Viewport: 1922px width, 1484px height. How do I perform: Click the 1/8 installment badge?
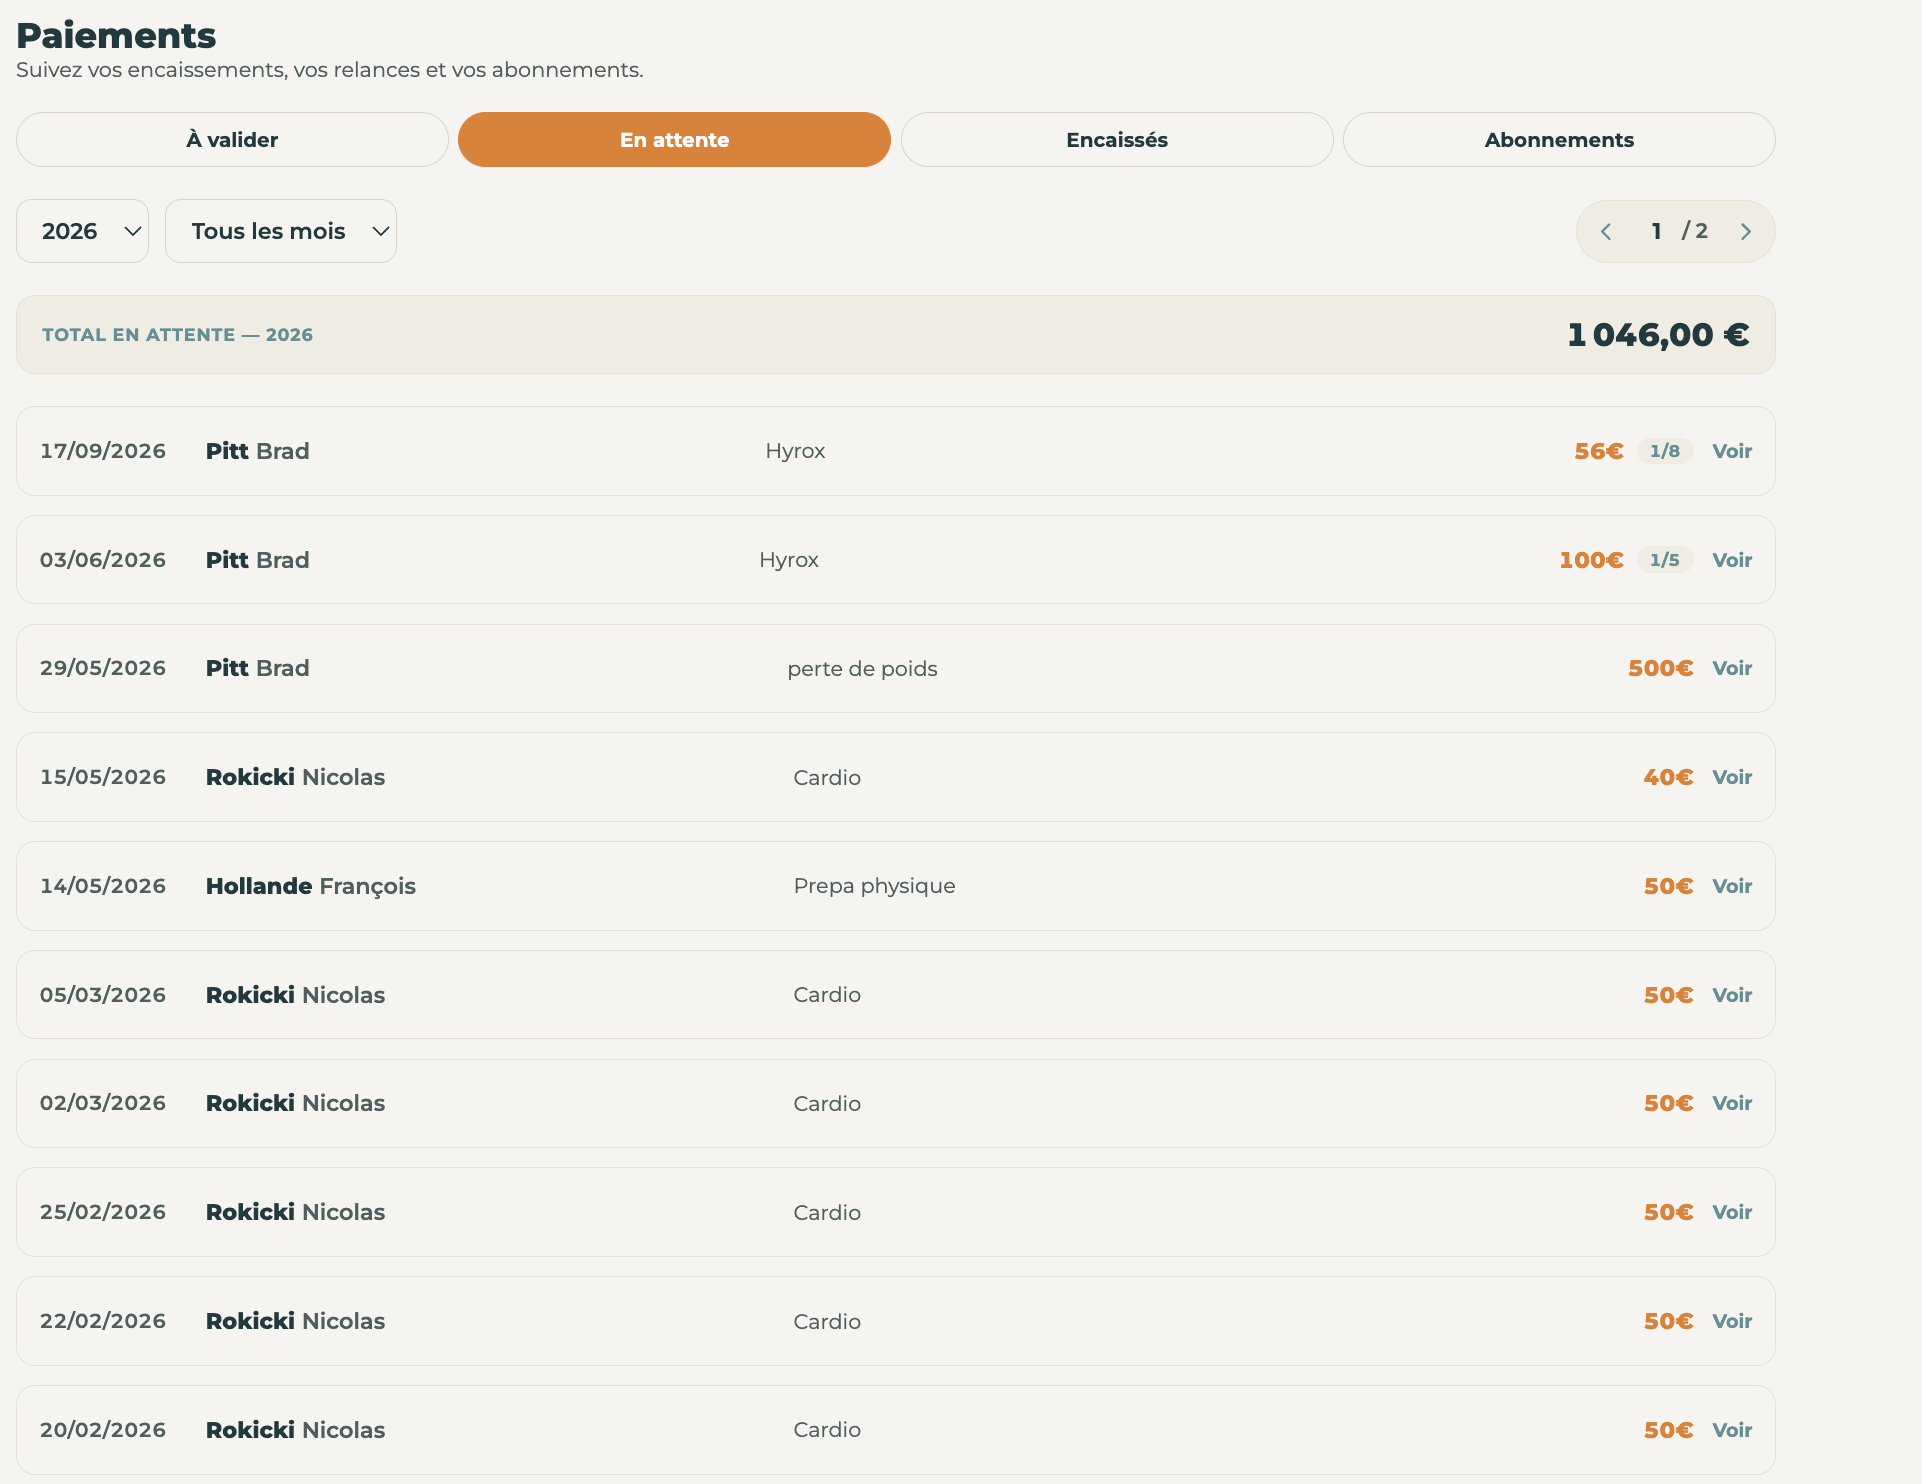1665,451
